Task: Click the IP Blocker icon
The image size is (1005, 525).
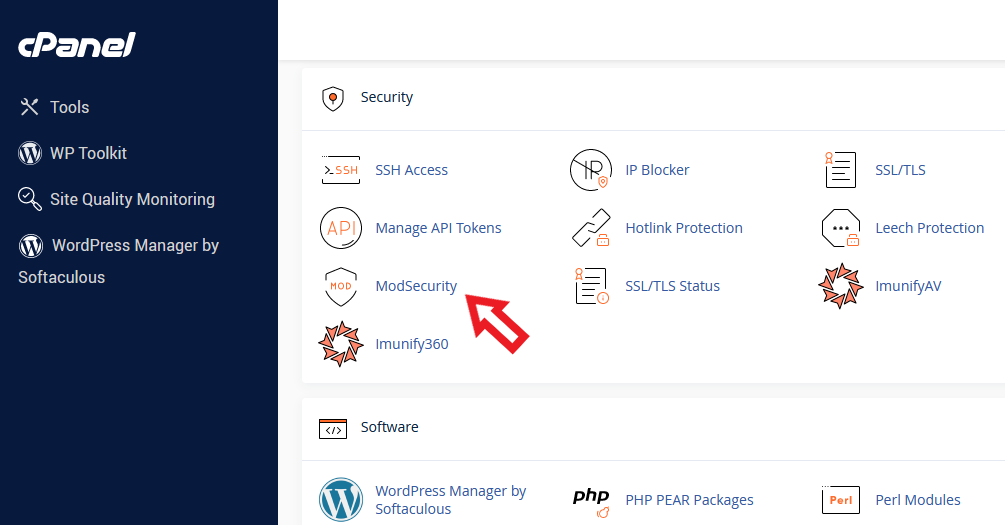Action: tap(590, 170)
